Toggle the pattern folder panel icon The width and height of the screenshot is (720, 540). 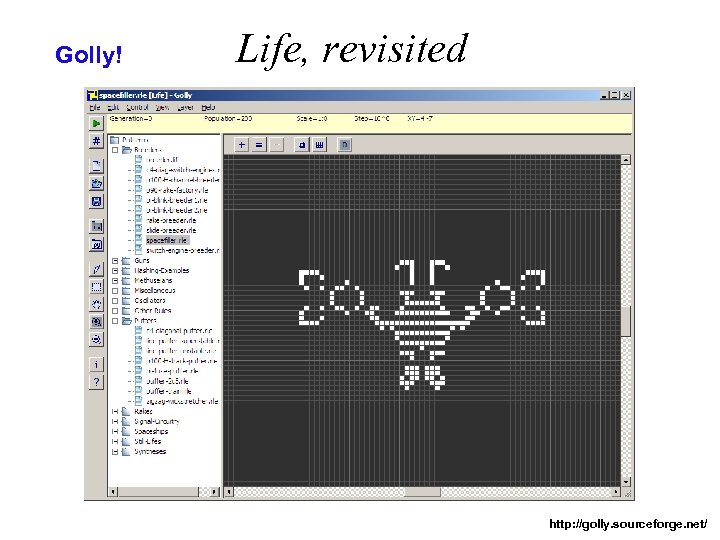tap(96, 226)
